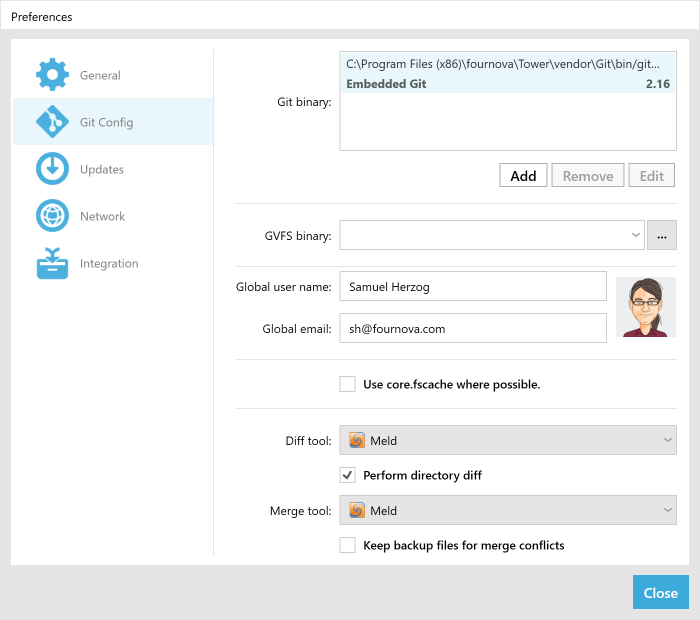Open the Network preferences label

(102, 216)
